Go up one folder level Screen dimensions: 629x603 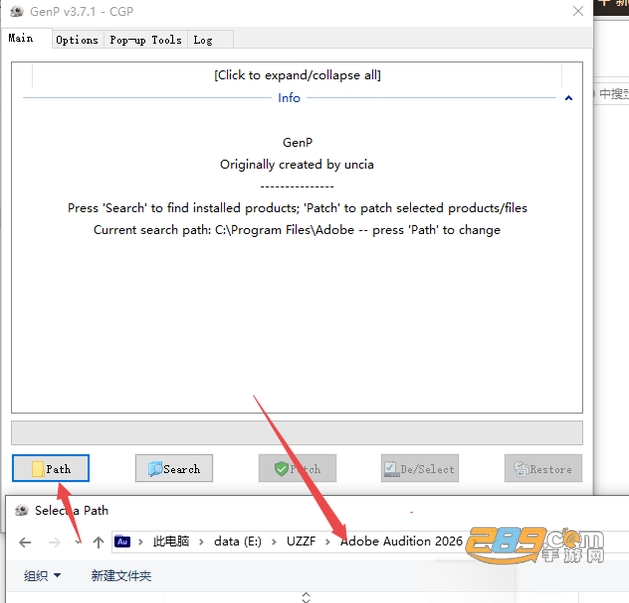[x=98, y=542]
